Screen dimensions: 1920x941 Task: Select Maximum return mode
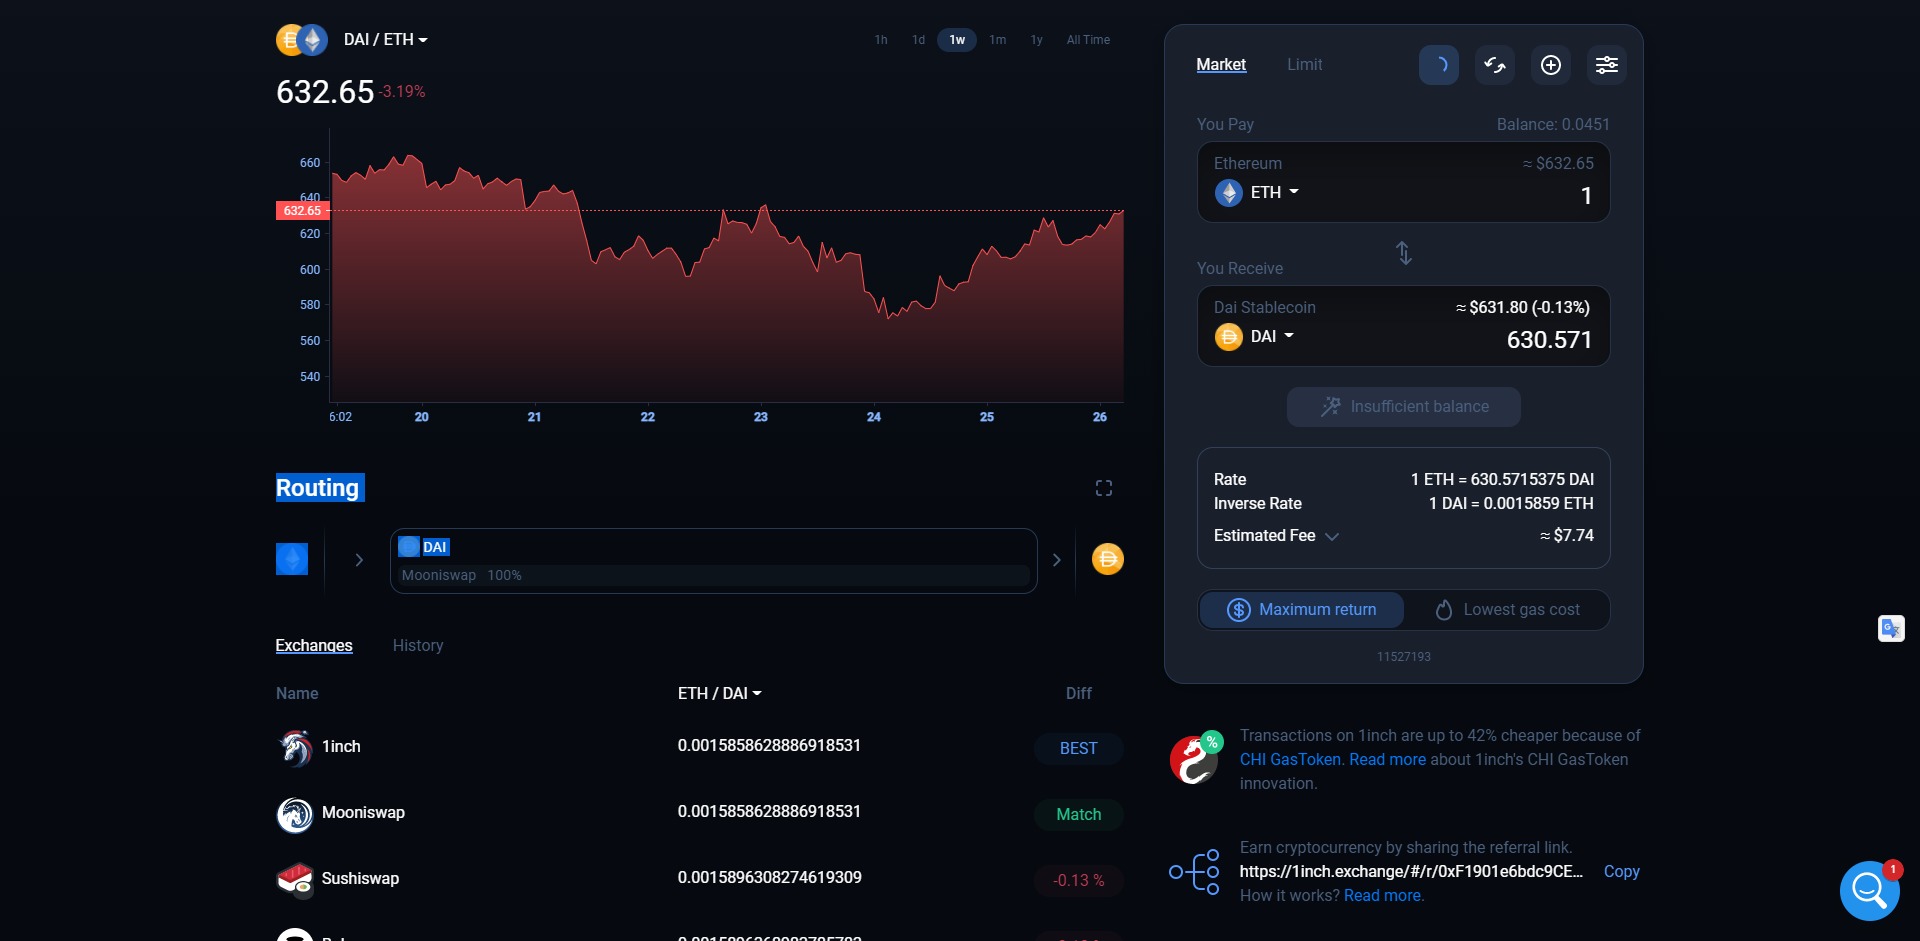coord(1302,610)
